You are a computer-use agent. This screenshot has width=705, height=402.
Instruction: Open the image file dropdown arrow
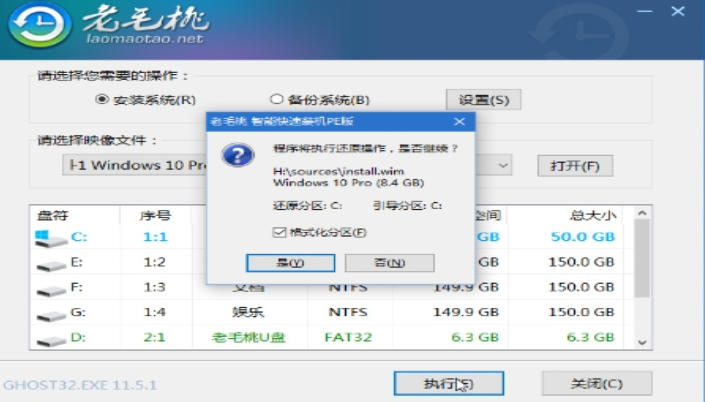pyautogui.click(x=503, y=165)
